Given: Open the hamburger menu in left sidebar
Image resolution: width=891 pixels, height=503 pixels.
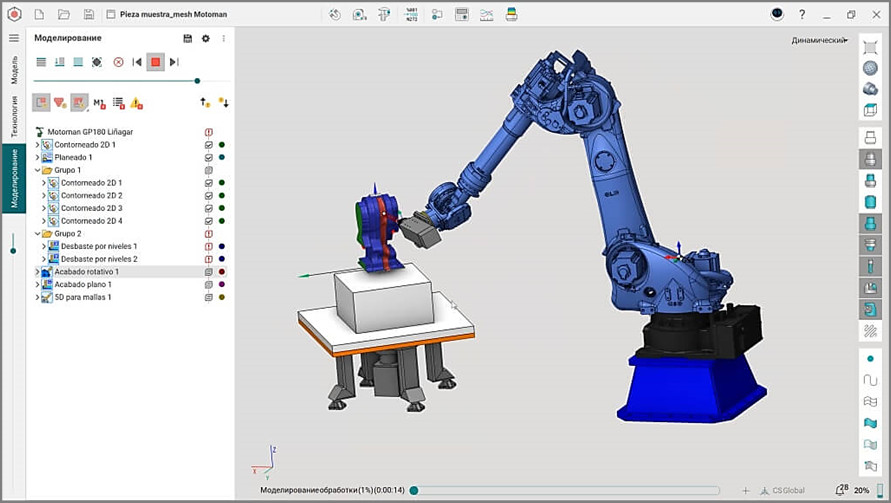Looking at the screenshot, I should pos(14,38).
